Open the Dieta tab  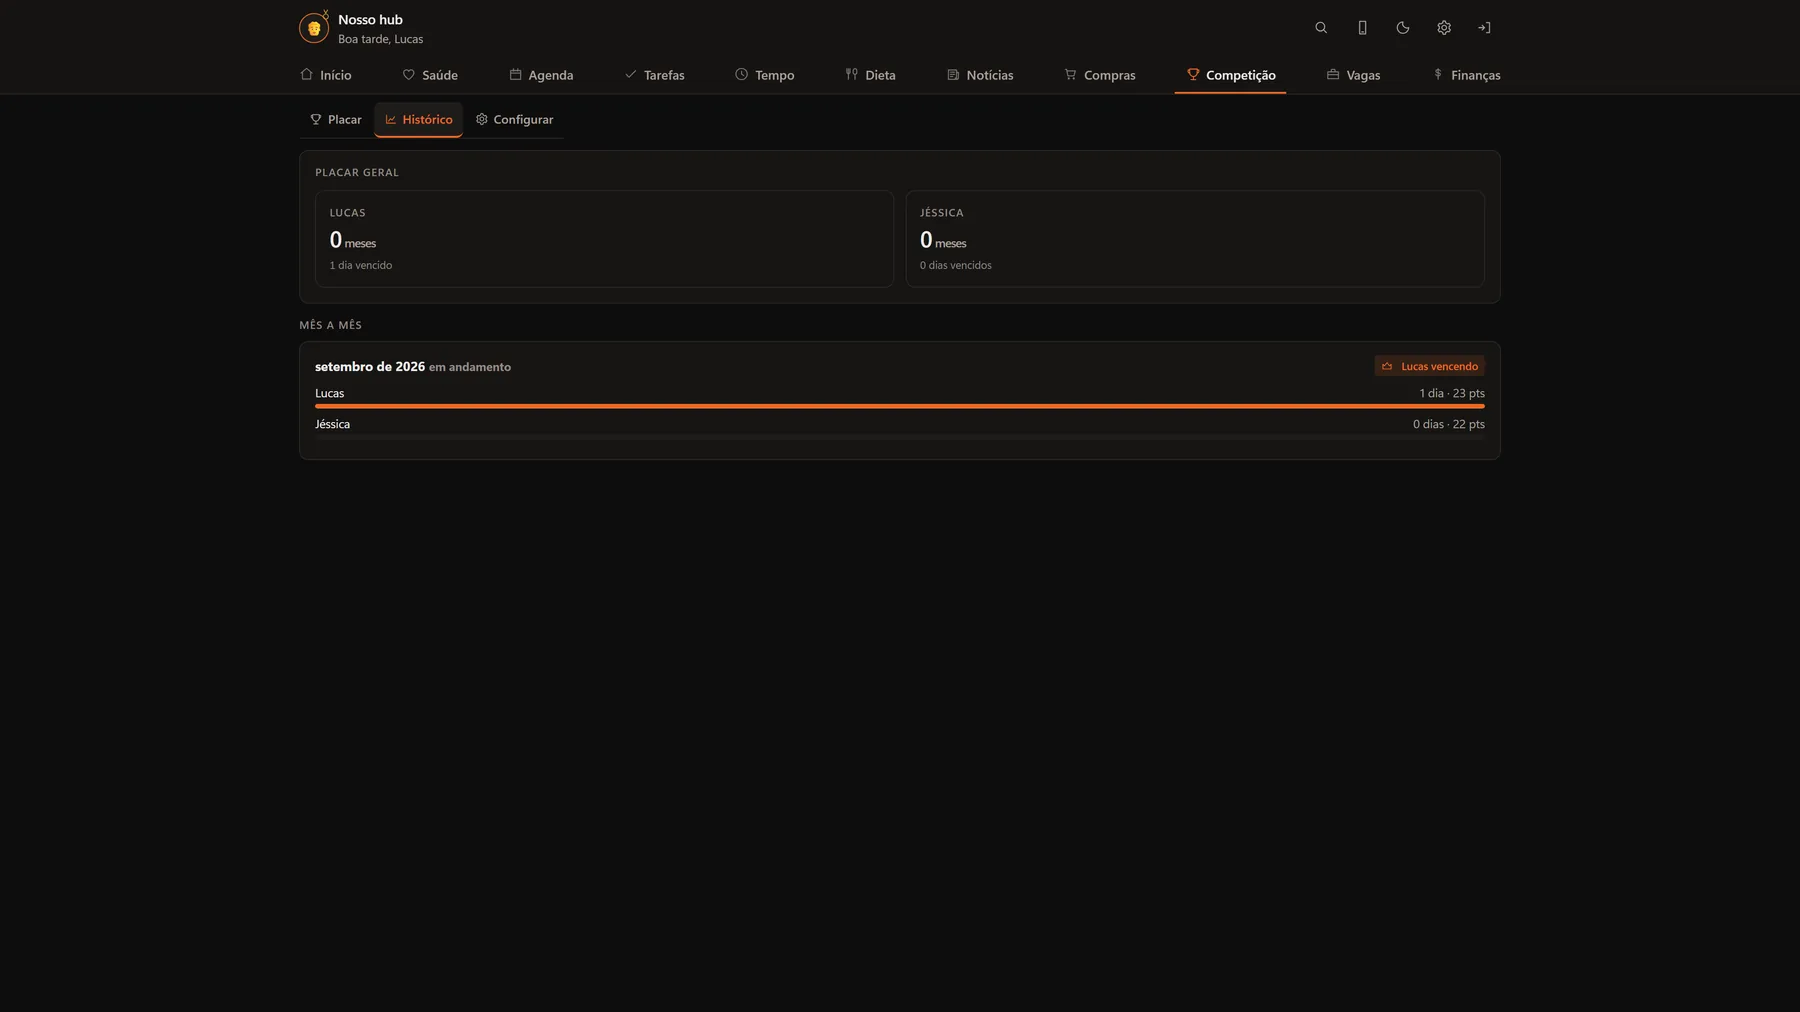pyautogui.click(x=871, y=75)
